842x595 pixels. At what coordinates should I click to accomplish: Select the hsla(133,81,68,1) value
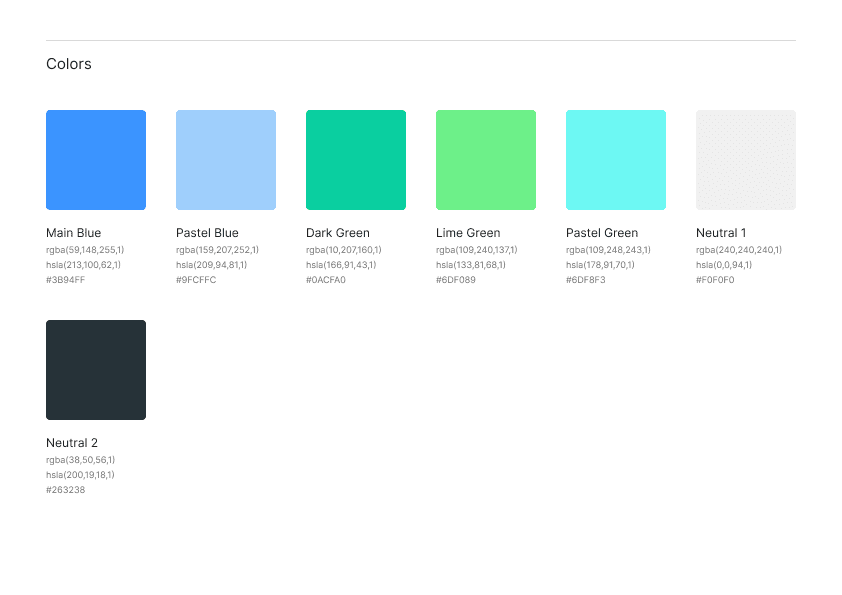coord(471,265)
